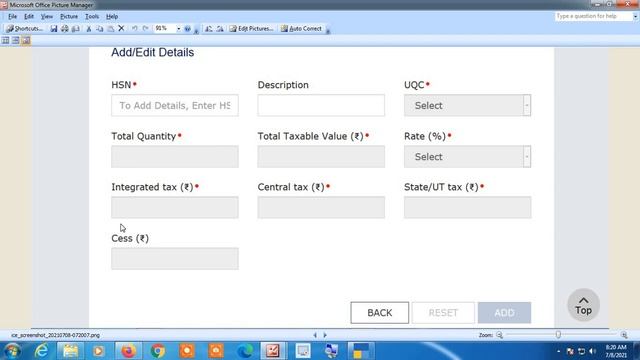Viewport: 640px width, 360px height.
Task: Click the Total Taxable Value field
Action: [321, 156]
